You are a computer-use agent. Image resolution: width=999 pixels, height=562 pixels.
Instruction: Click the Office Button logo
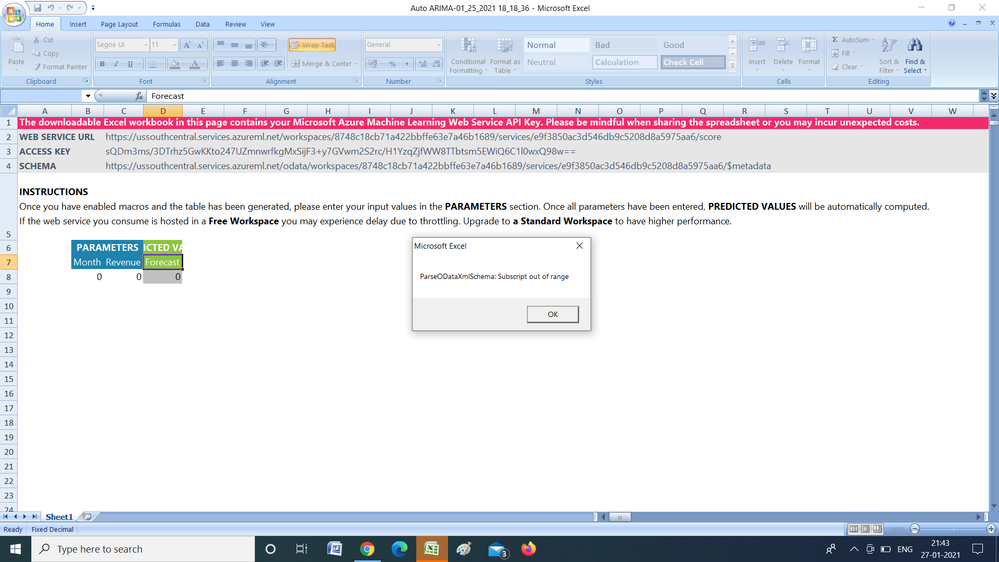pyautogui.click(x=13, y=14)
